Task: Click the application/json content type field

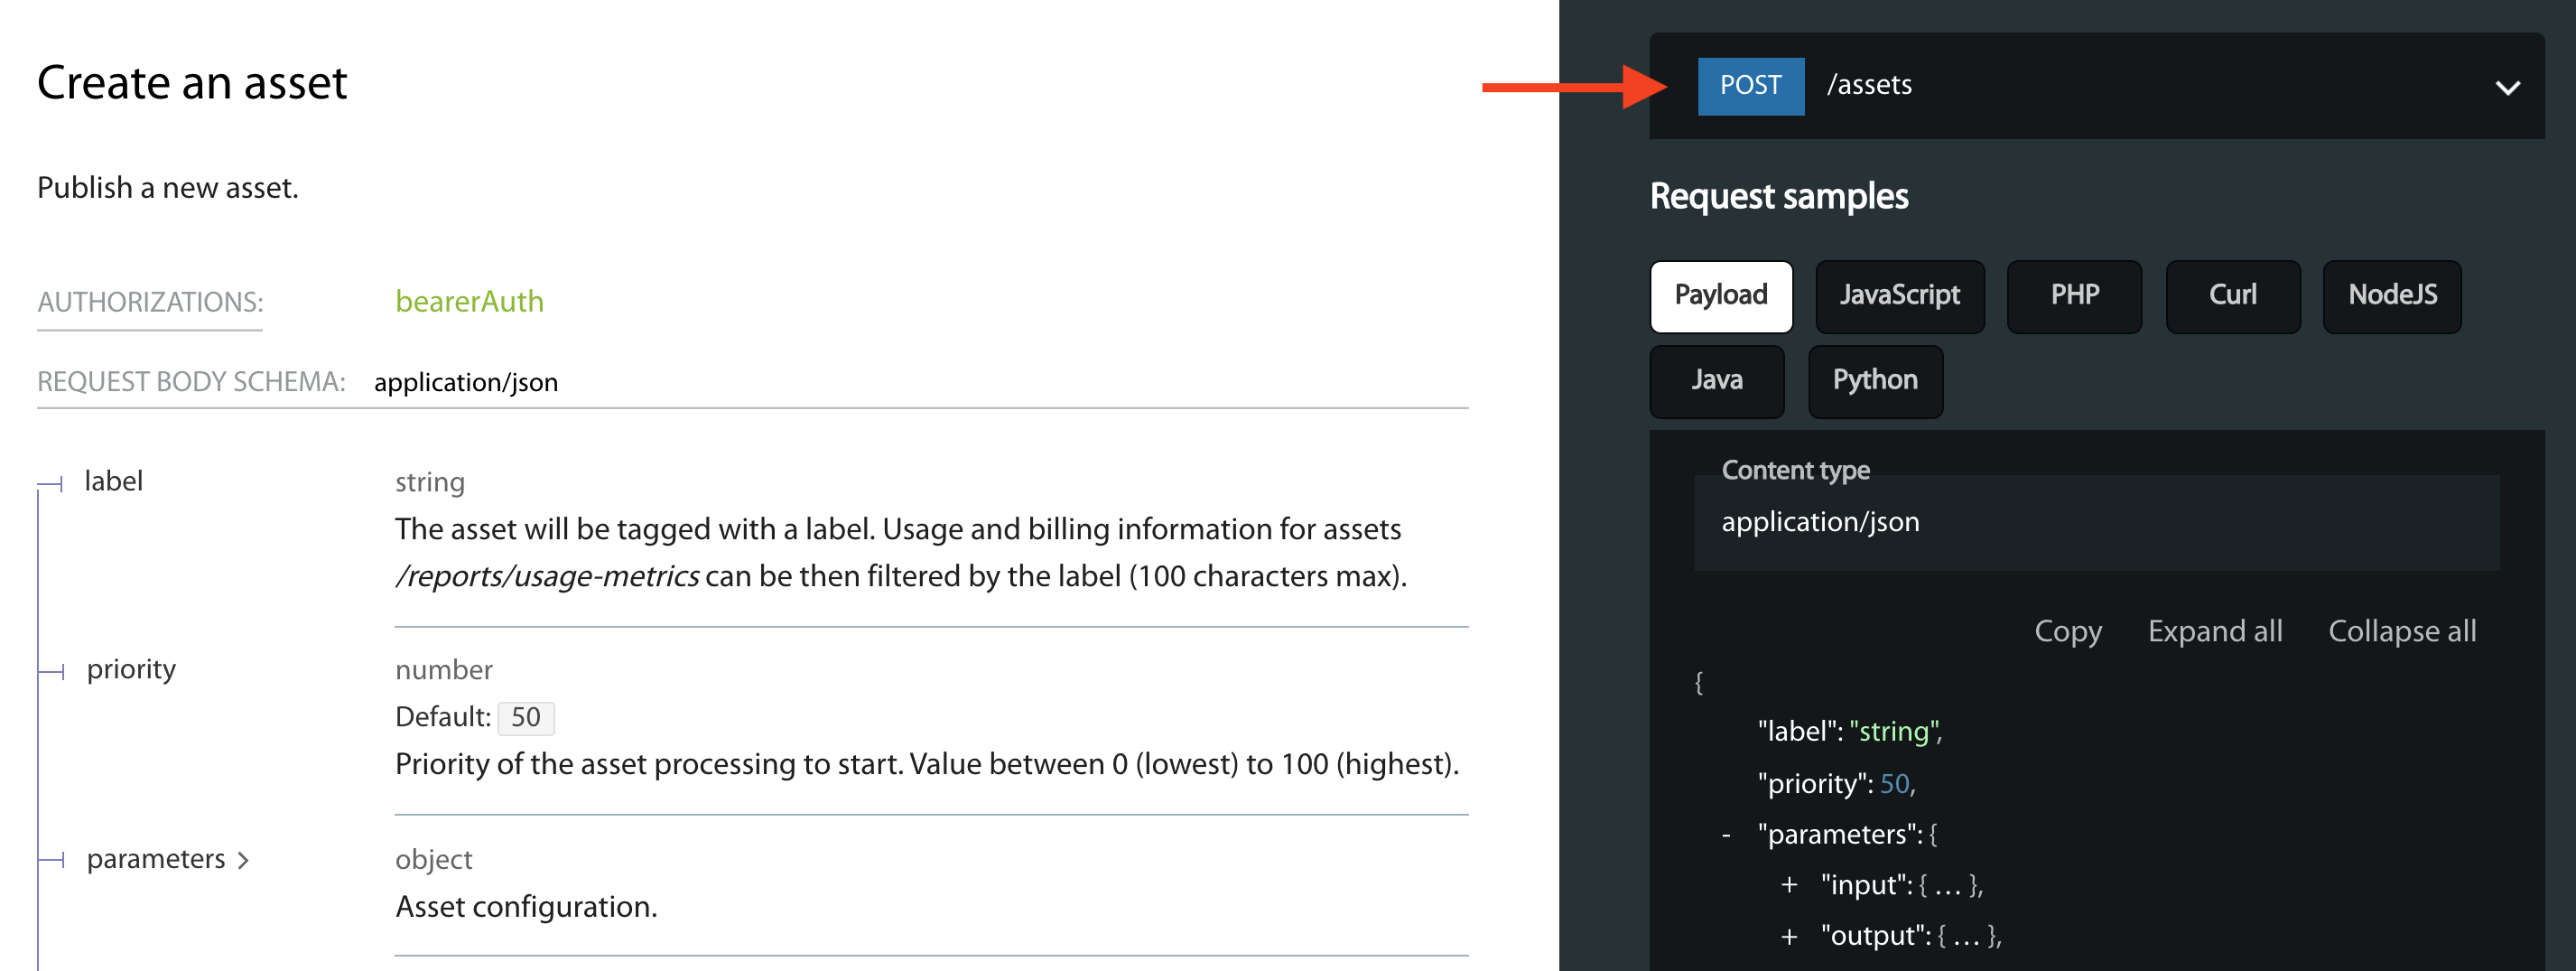Action: click(x=2095, y=522)
